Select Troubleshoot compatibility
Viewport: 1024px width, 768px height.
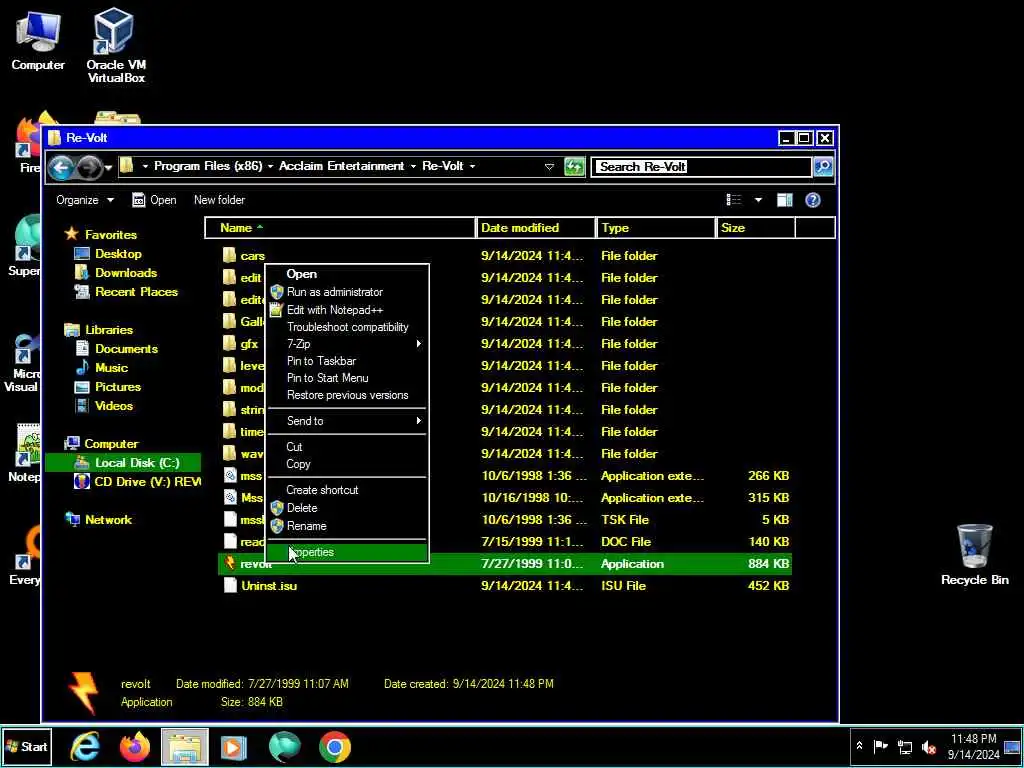[x=347, y=327]
